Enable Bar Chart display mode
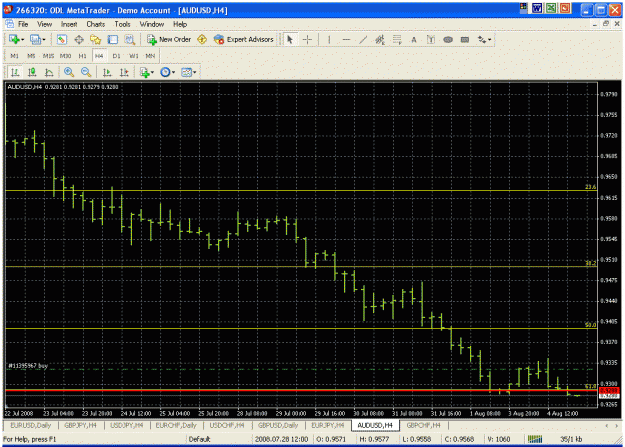 [x=15, y=72]
